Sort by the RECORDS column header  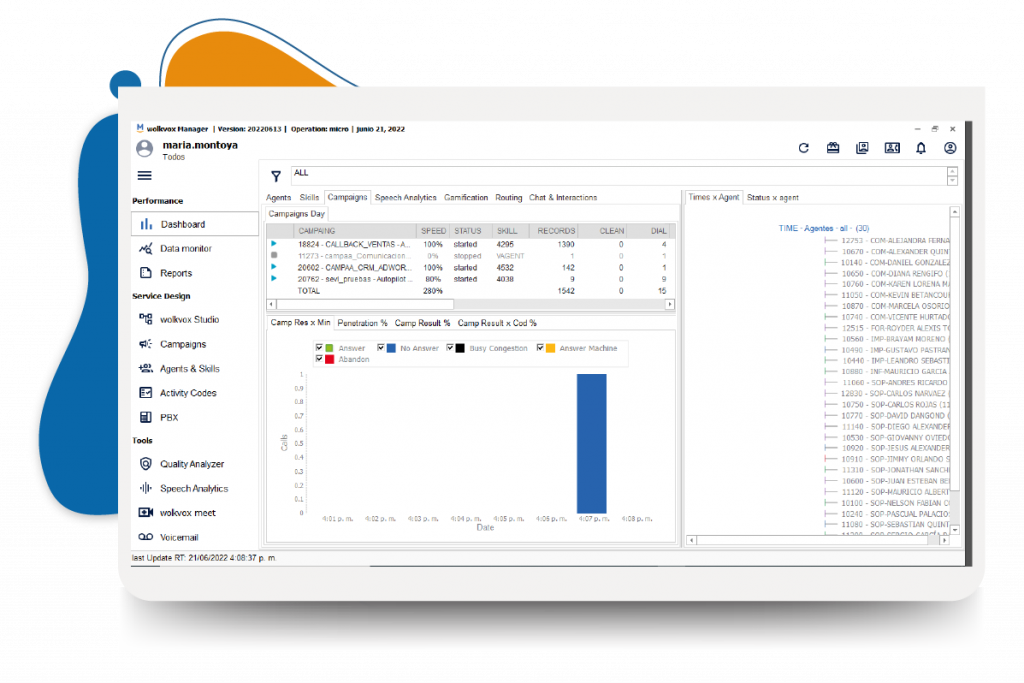pyautogui.click(x=556, y=230)
